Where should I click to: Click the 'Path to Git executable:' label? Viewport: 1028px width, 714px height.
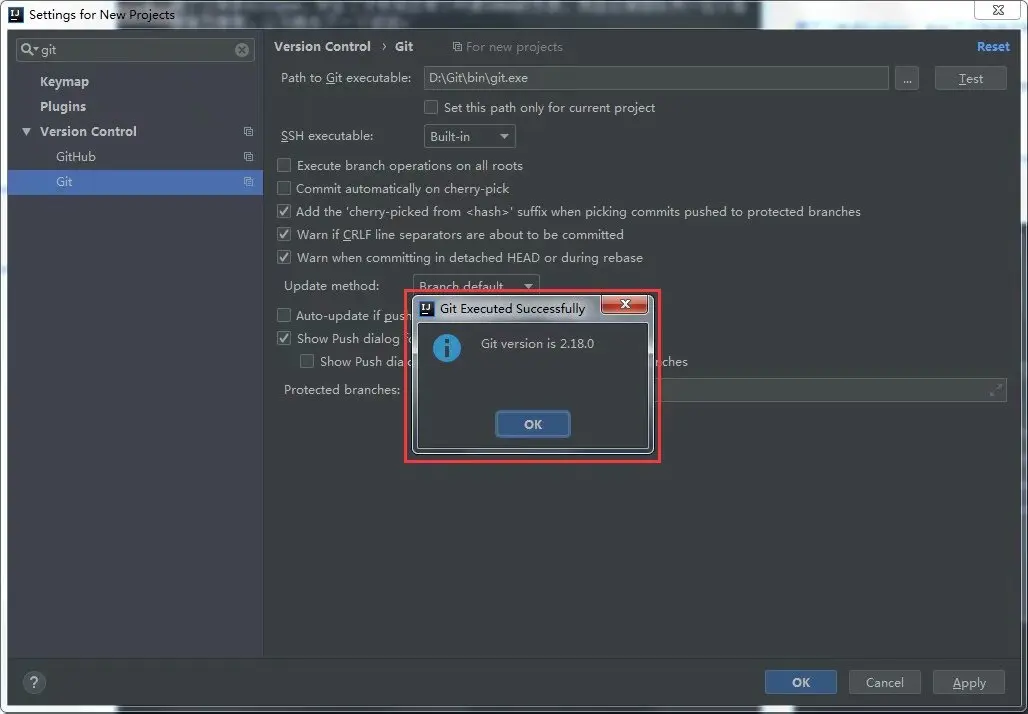346,78
